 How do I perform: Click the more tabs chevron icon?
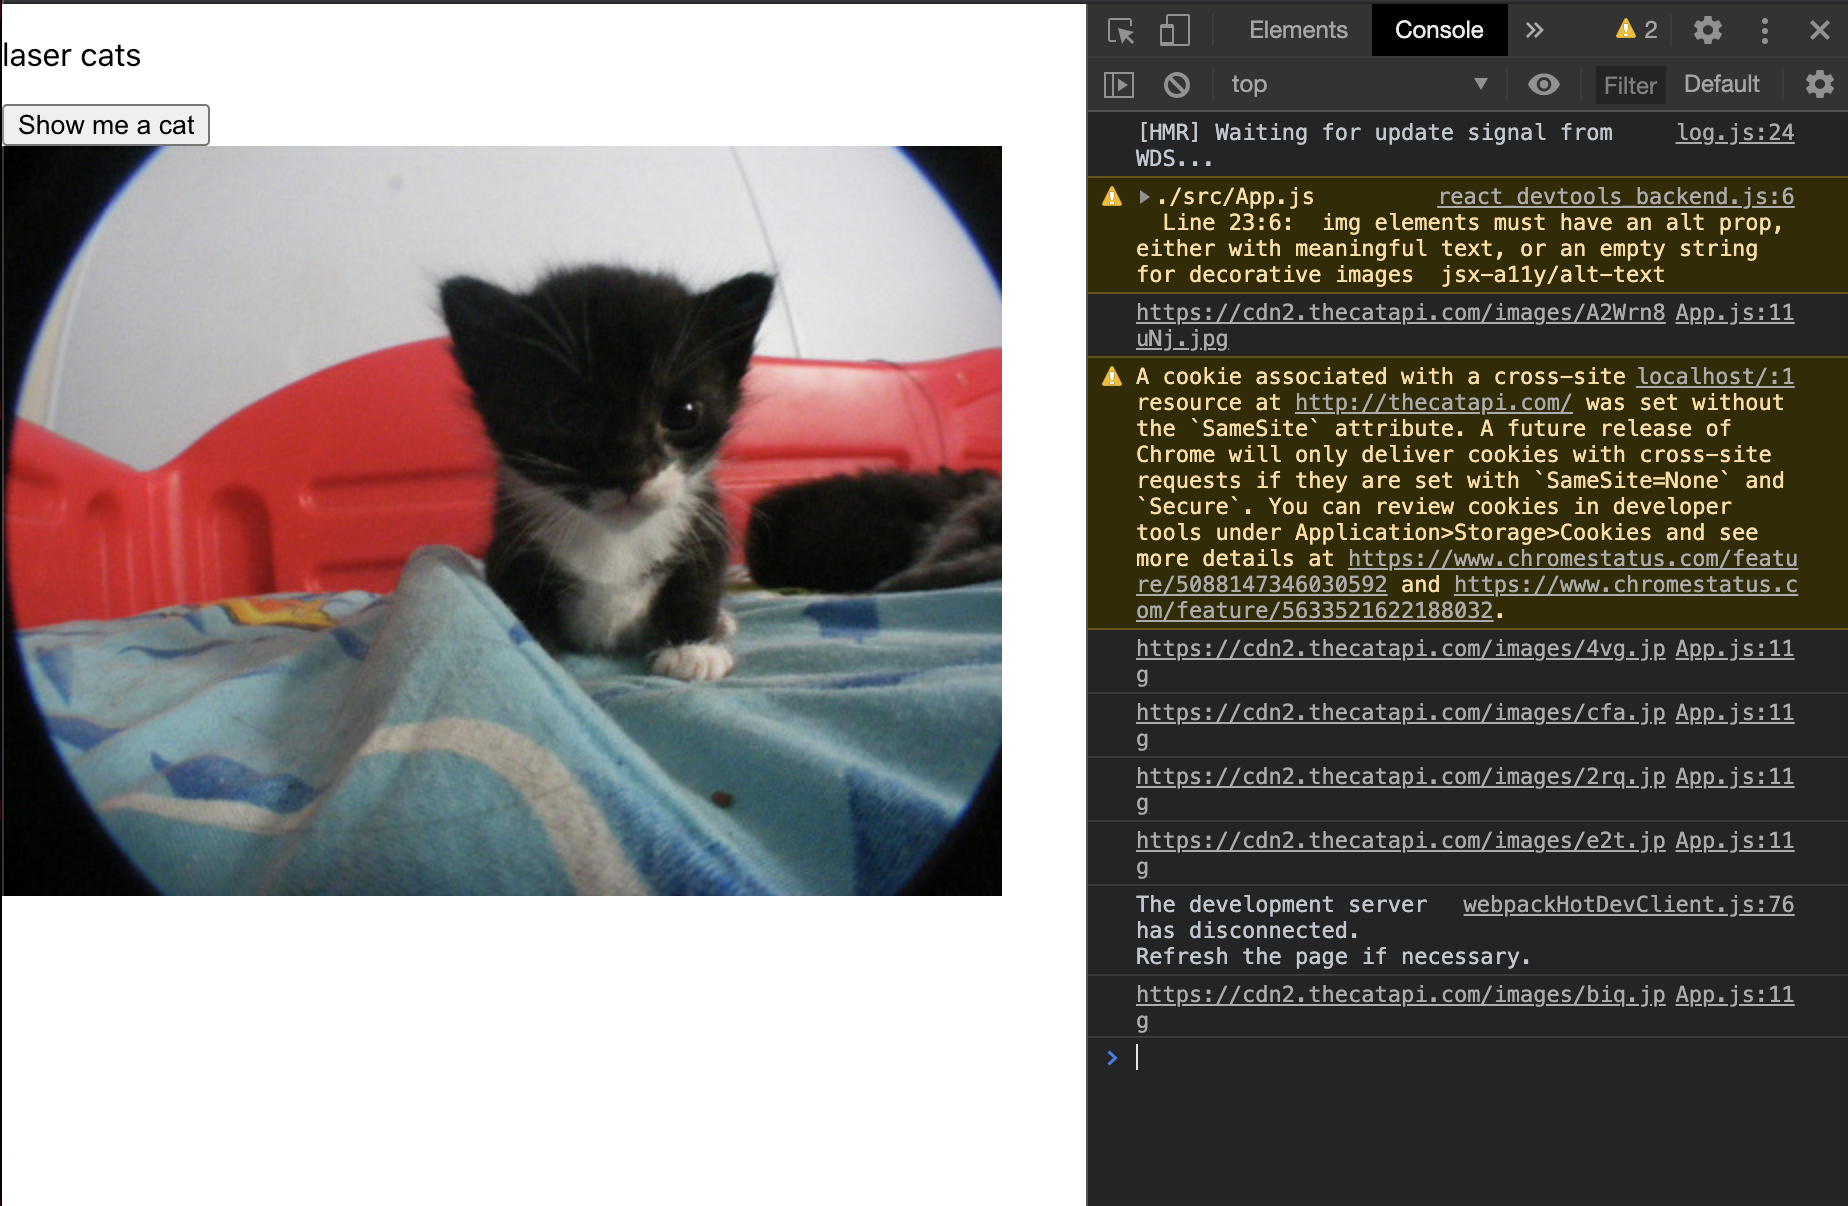point(1535,30)
